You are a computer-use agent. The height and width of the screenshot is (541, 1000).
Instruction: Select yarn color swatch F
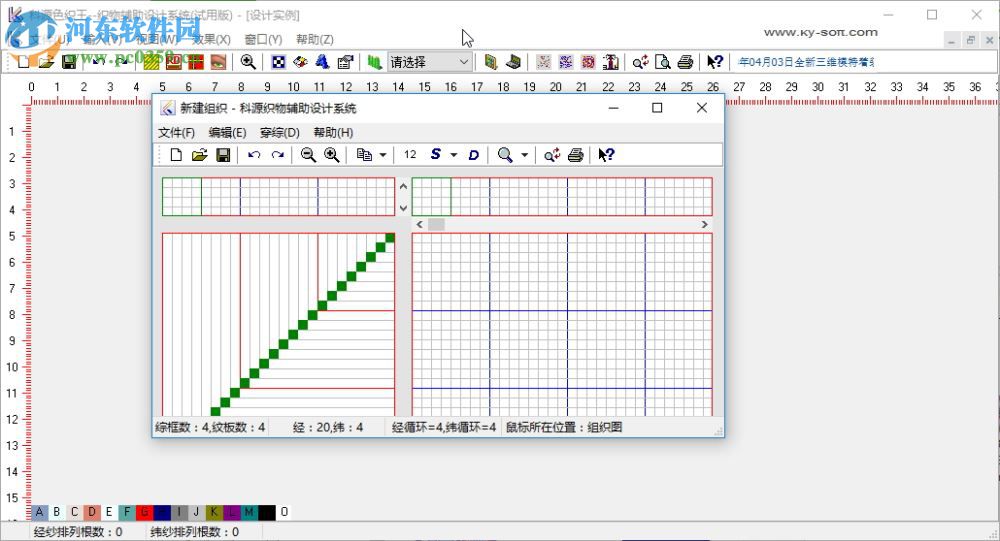tap(127, 512)
